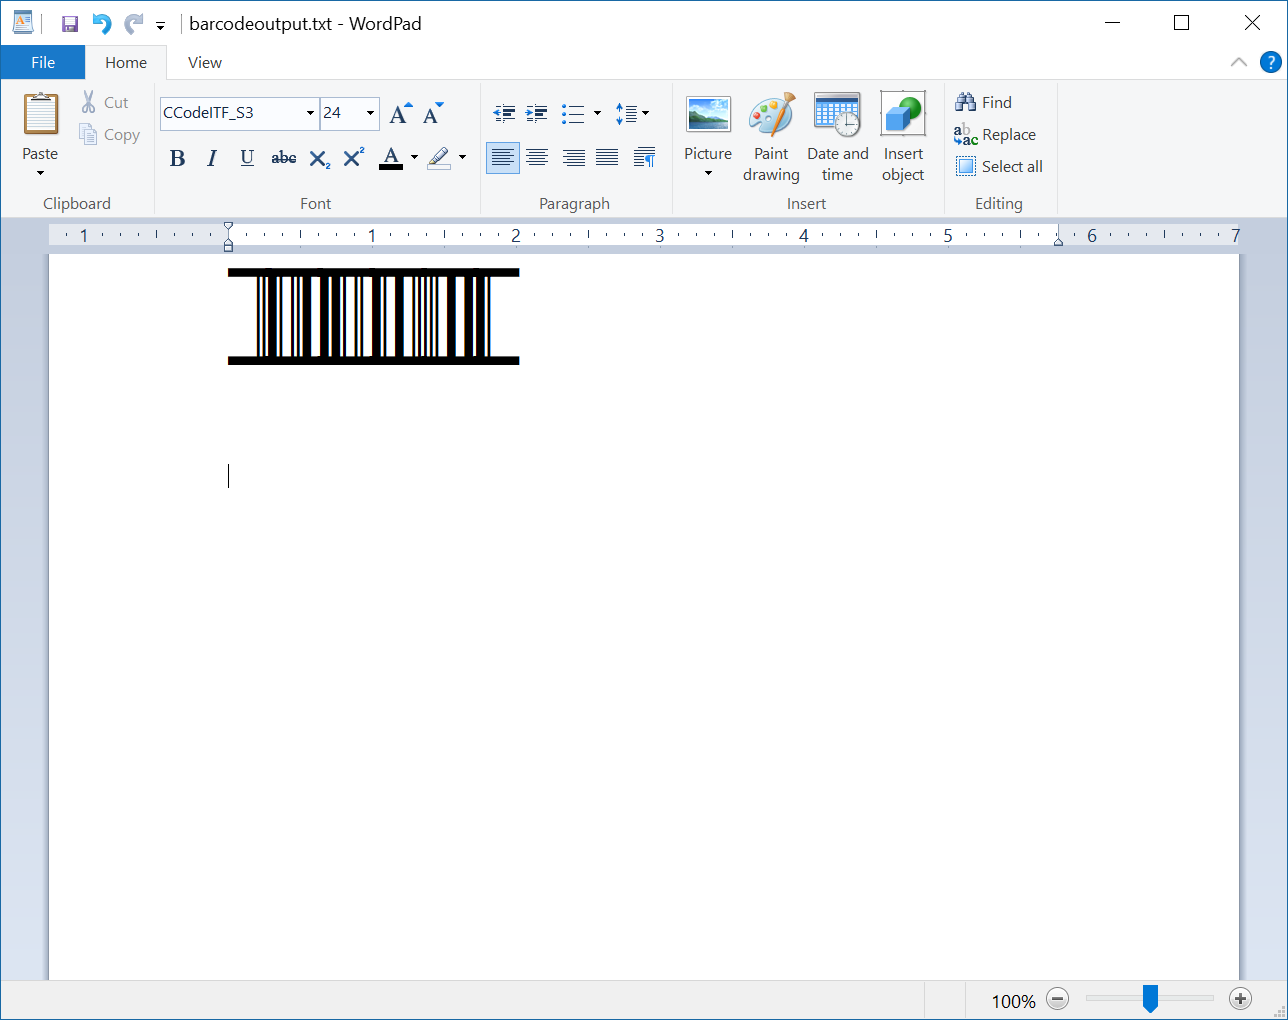Open Customize Quick Access Toolbar arrow
The width and height of the screenshot is (1288, 1020).
pyautogui.click(x=160, y=26)
